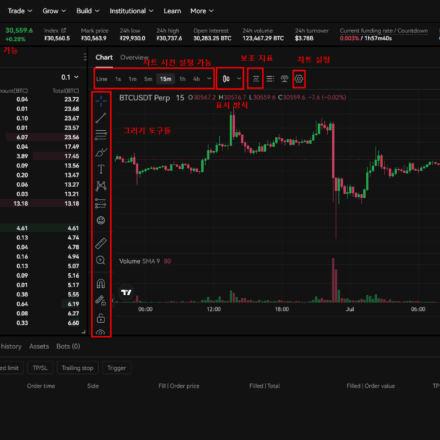The height and width of the screenshot is (440, 440).
Task: Select the crosshair cursor tool
Action: pyautogui.click(x=101, y=101)
